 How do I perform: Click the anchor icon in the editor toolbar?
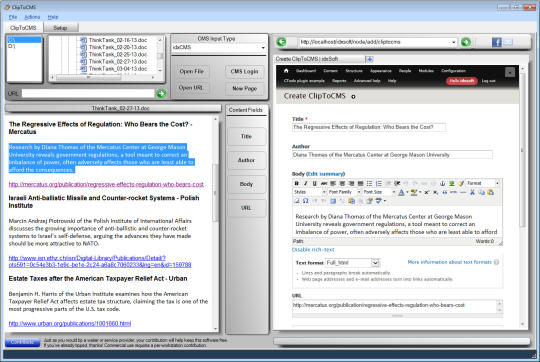(x=443, y=183)
